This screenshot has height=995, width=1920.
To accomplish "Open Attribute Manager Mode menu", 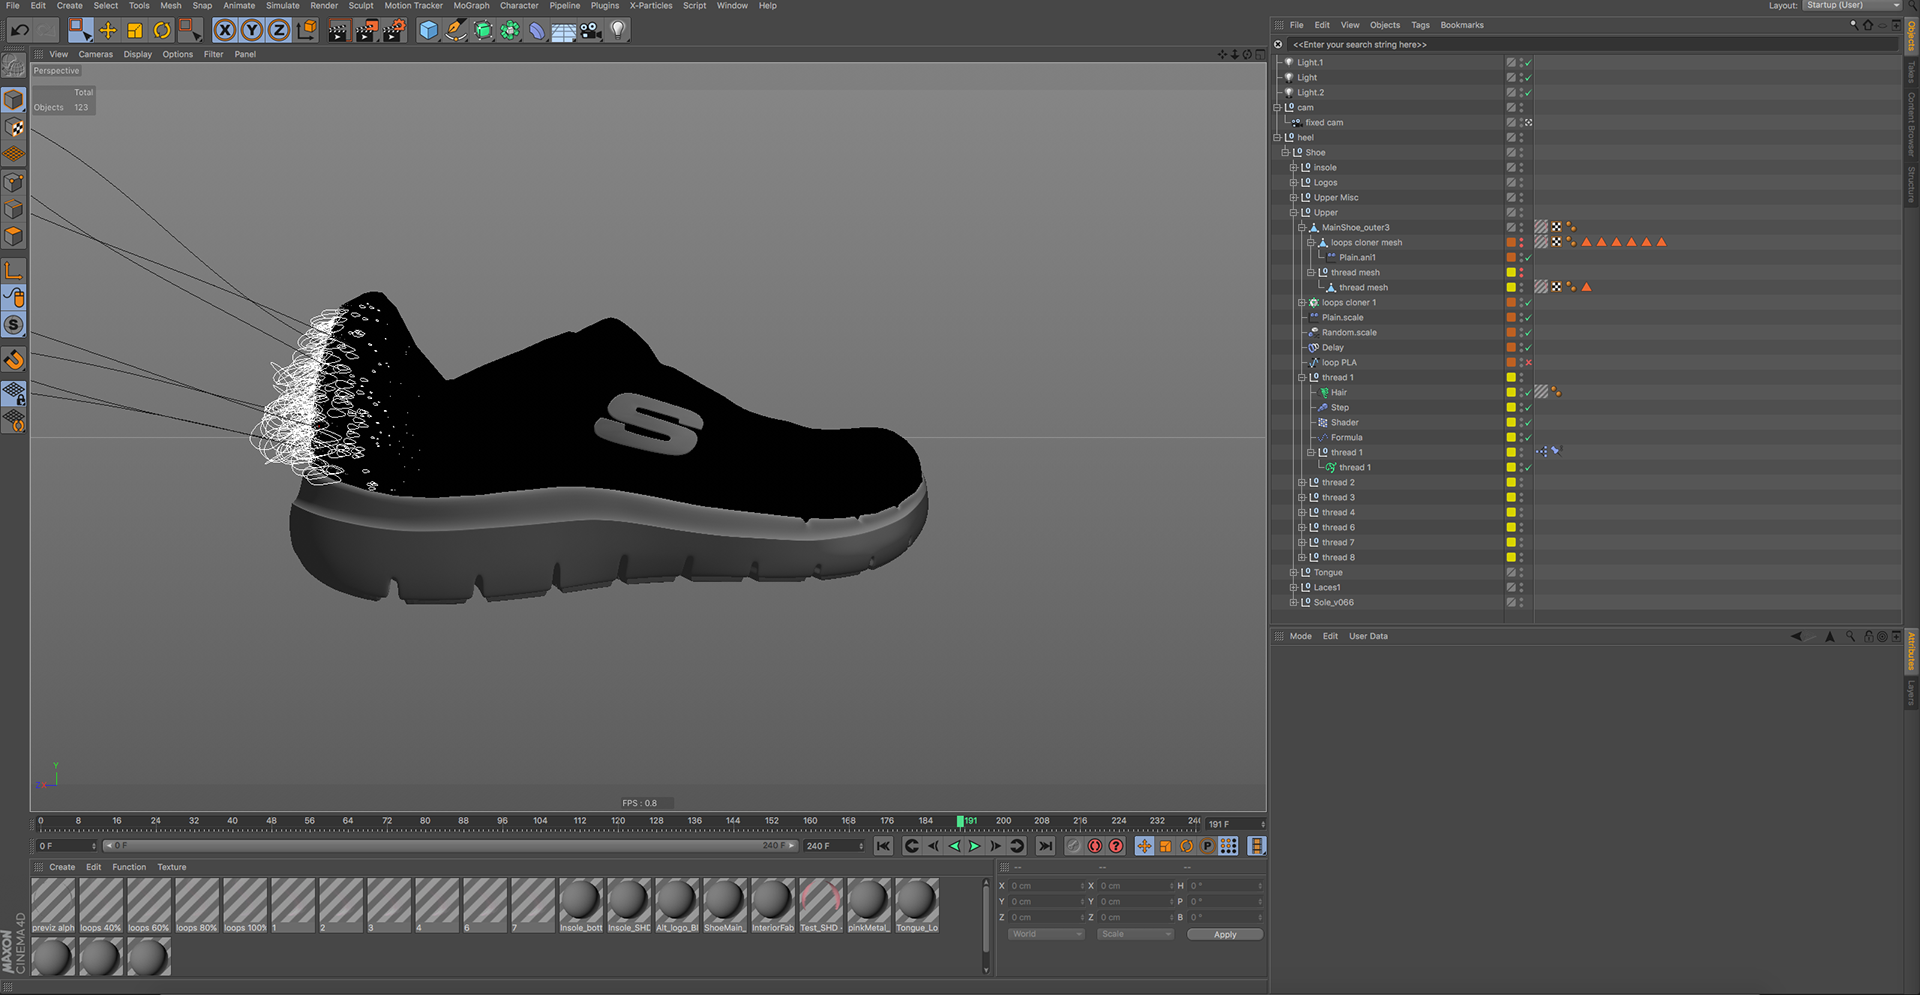I will coord(1300,636).
